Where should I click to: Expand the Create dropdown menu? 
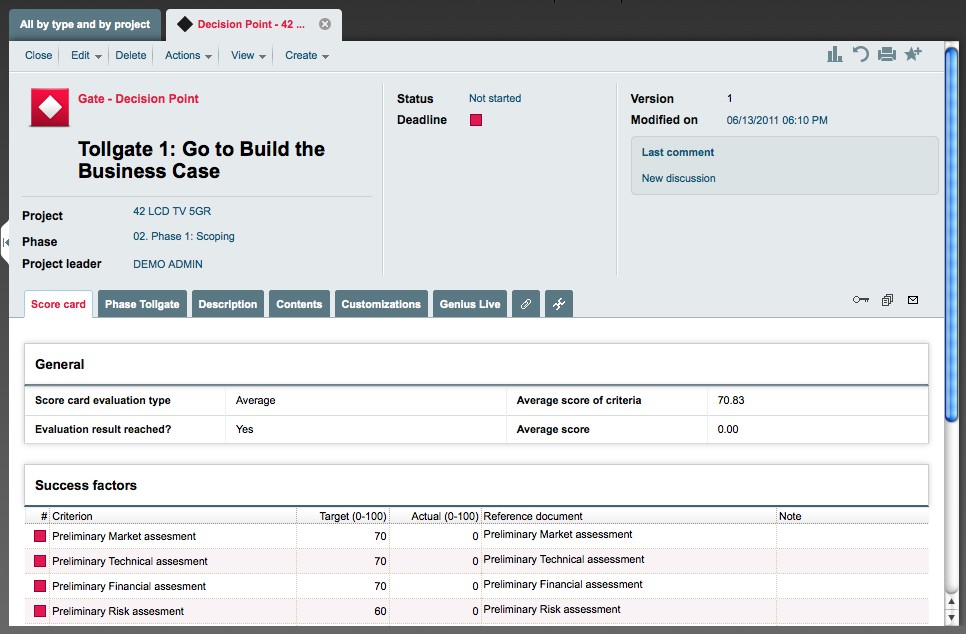click(x=307, y=56)
